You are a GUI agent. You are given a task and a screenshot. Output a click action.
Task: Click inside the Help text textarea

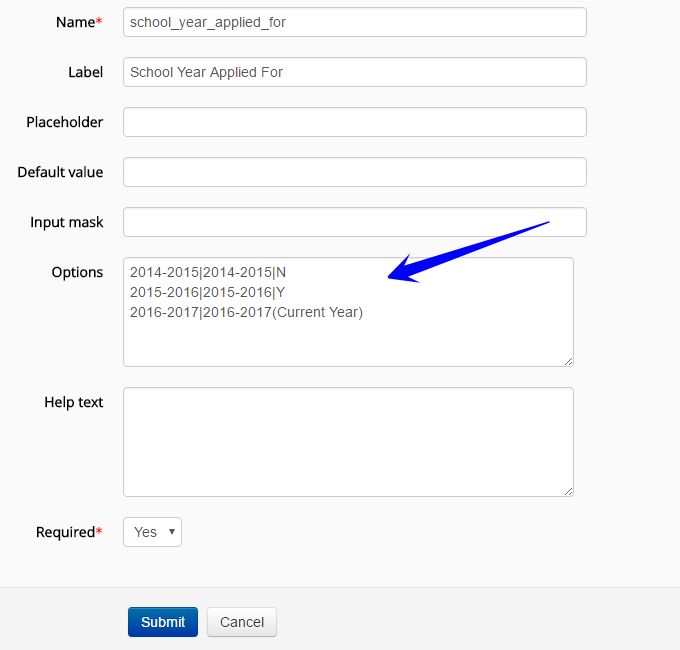click(348, 441)
